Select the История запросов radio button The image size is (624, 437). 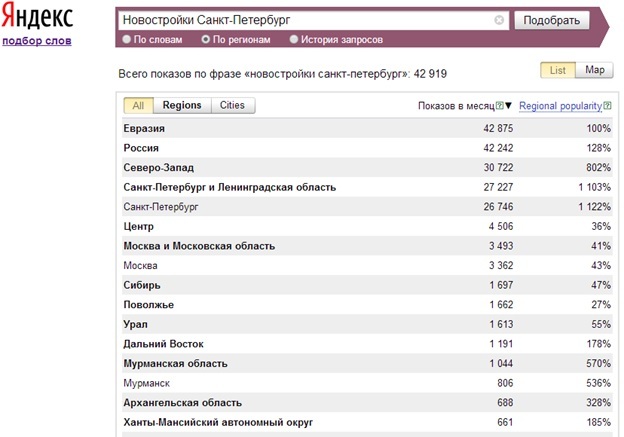coord(294,39)
